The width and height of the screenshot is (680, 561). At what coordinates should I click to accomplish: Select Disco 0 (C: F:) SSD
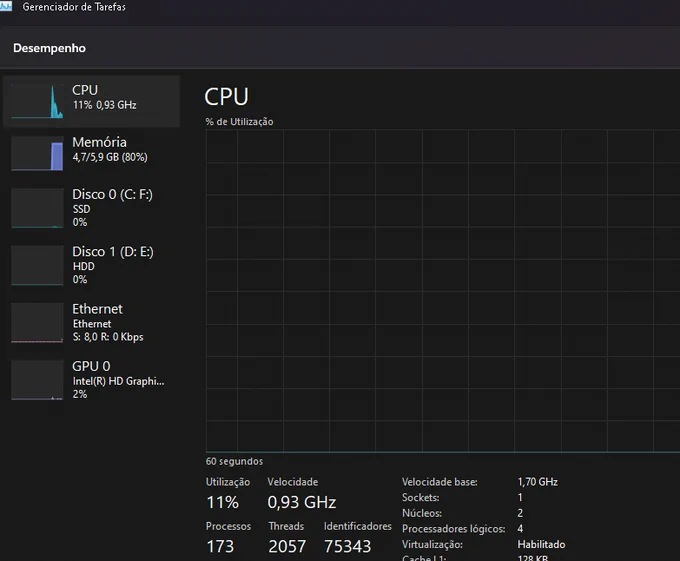[x=91, y=207]
